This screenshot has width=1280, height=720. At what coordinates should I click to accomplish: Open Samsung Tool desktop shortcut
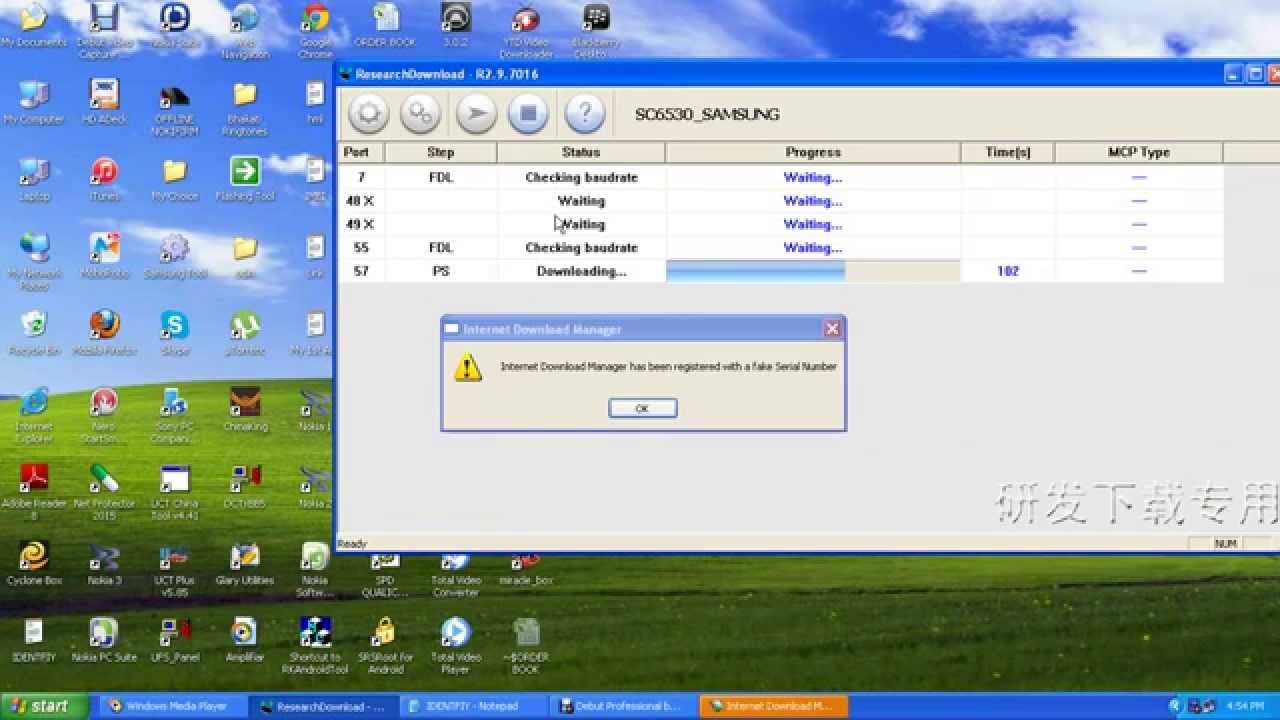click(174, 256)
